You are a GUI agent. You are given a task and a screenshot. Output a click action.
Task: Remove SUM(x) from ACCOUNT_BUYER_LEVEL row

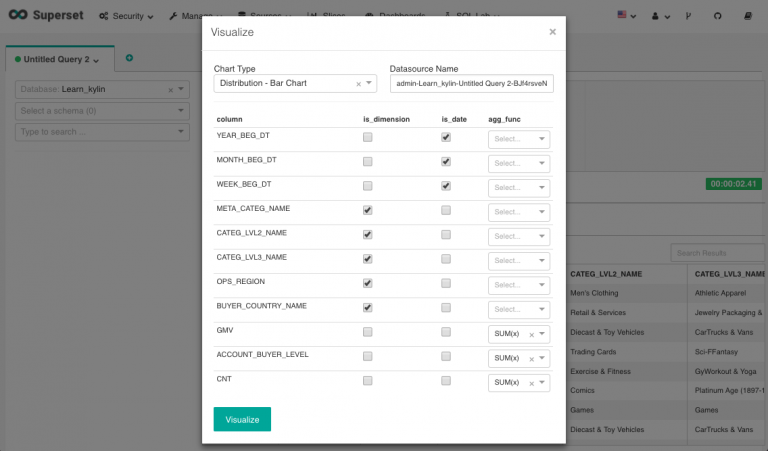pyautogui.click(x=532, y=358)
